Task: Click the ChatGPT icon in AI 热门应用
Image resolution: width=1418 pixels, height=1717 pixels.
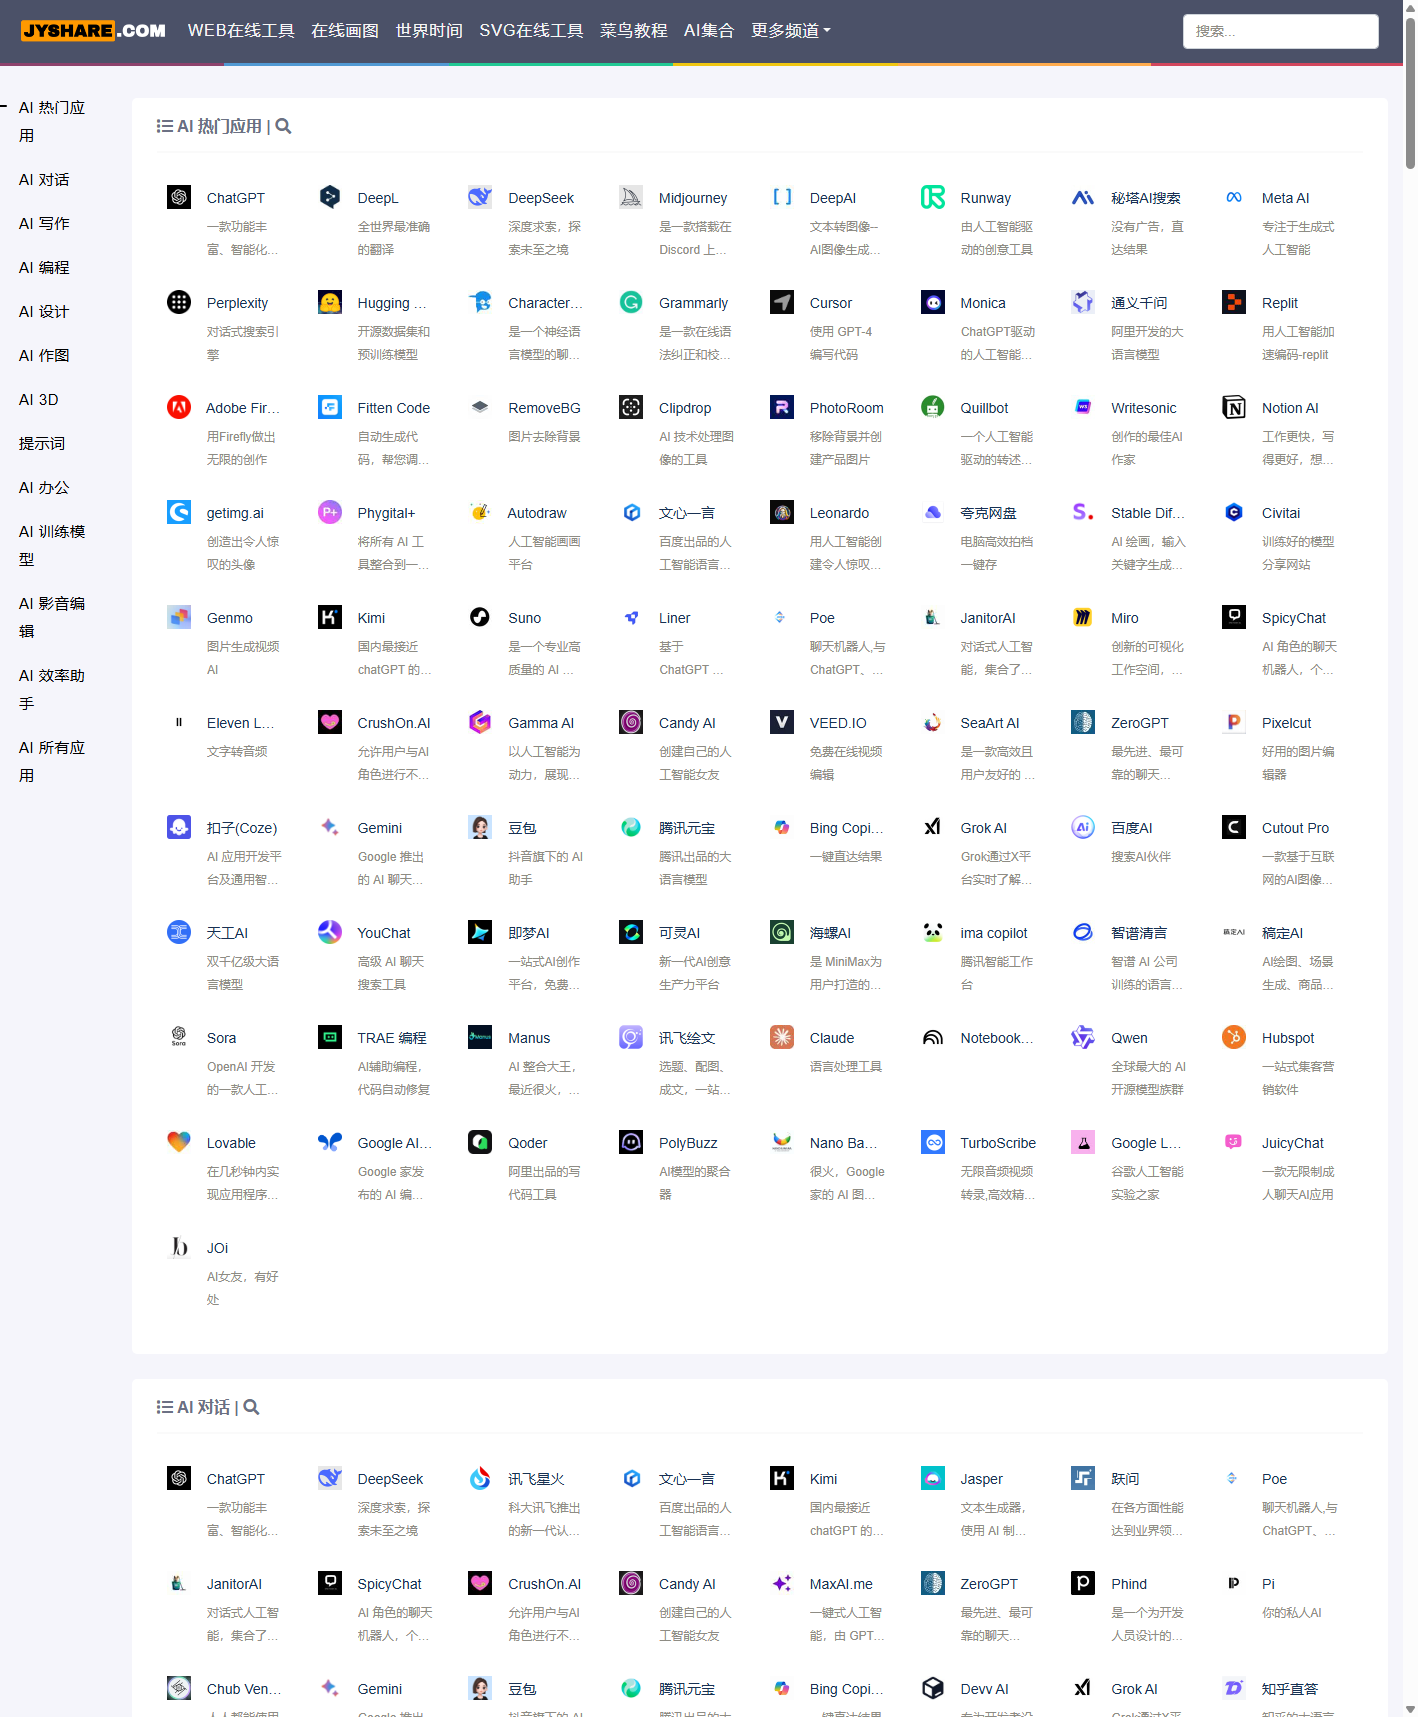Action: pos(179,197)
